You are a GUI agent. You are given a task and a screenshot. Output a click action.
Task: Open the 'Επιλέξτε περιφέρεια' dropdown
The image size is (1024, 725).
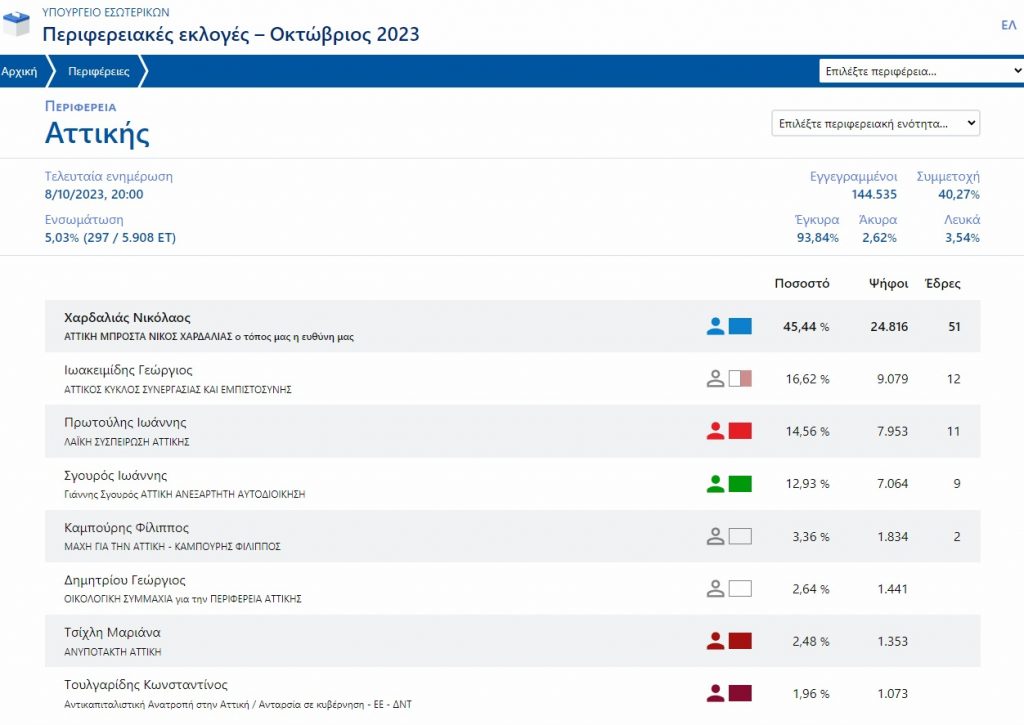[920, 71]
